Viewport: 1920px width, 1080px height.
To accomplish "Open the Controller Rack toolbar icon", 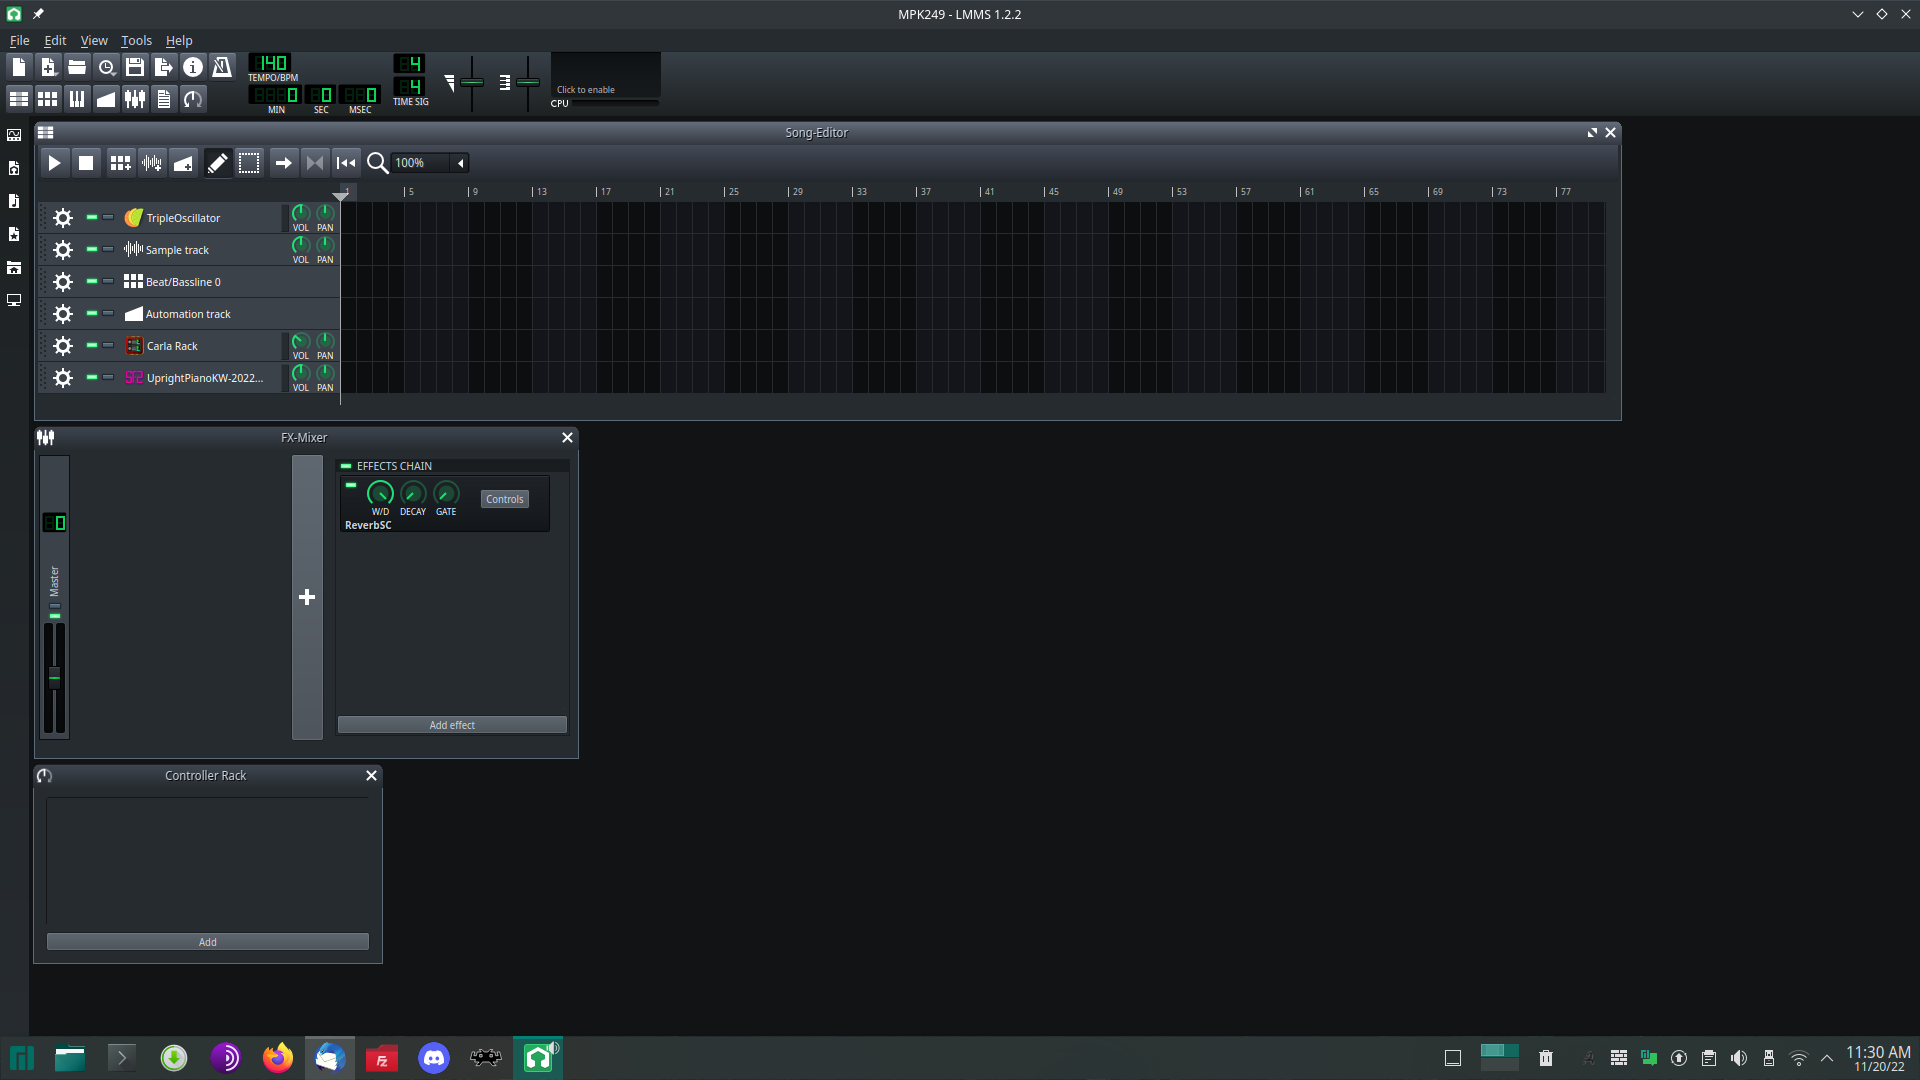I will (x=192, y=98).
